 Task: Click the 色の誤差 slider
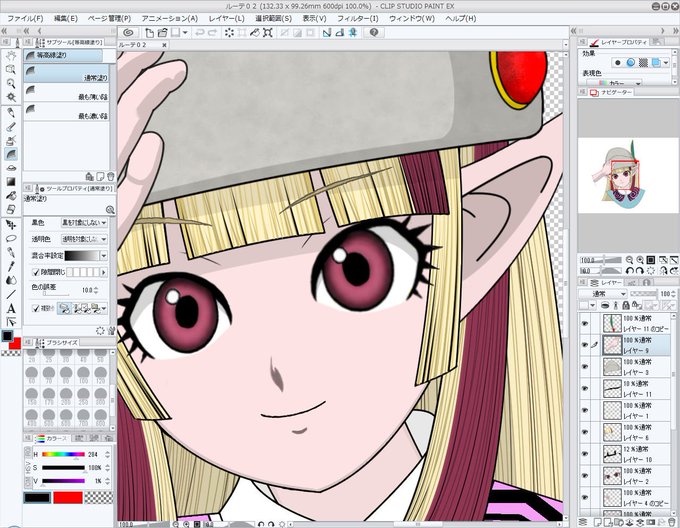pos(56,294)
